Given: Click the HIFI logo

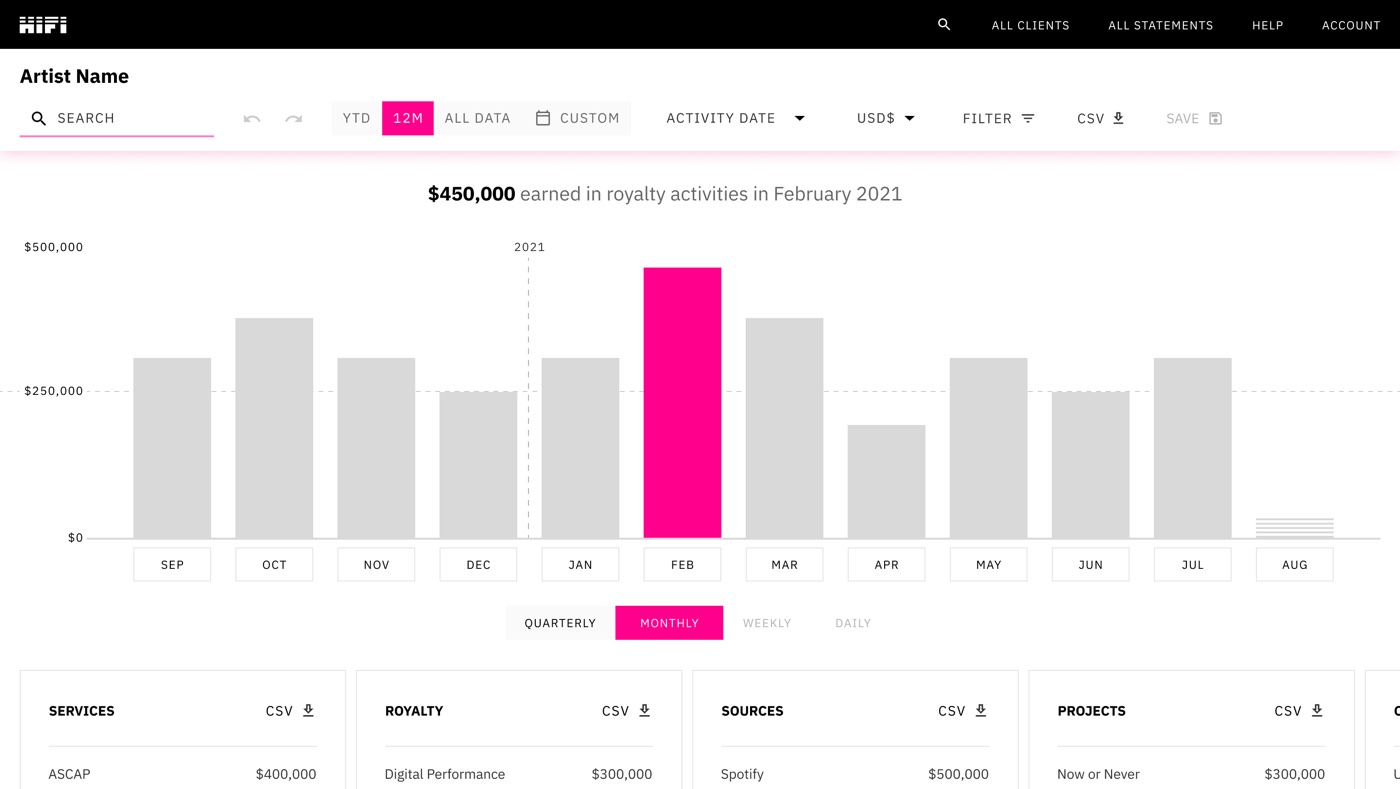Looking at the screenshot, I should click(x=43, y=25).
